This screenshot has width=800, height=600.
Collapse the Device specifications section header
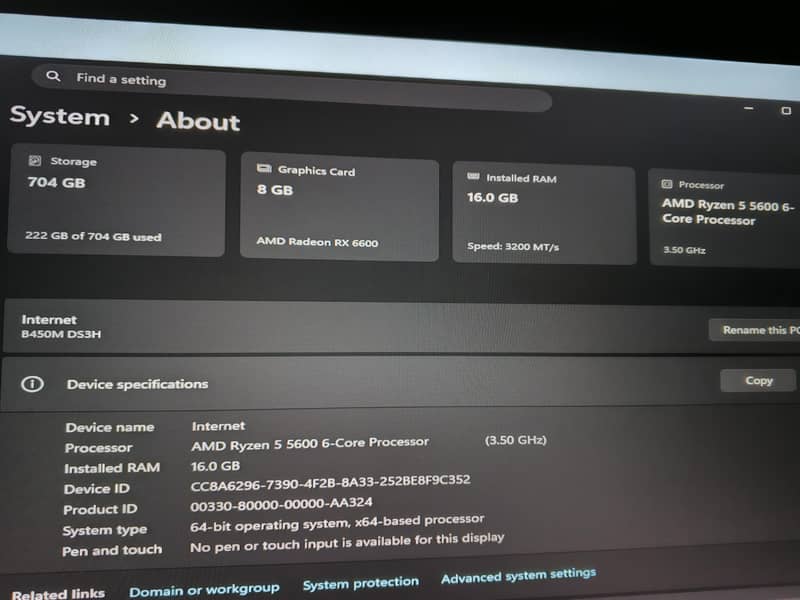click(400, 383)
